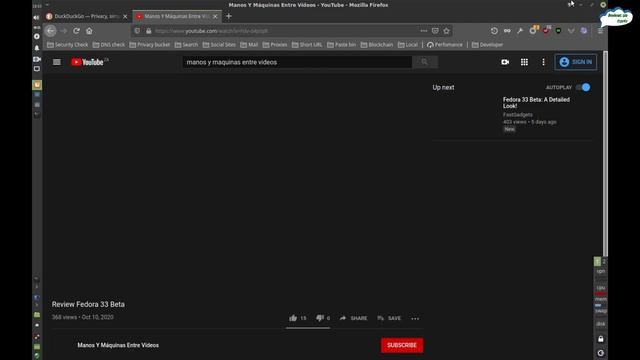Open YouTube settings three-dot menu
The width and height of the screenshot is (640, 360).
click(543, 62)
